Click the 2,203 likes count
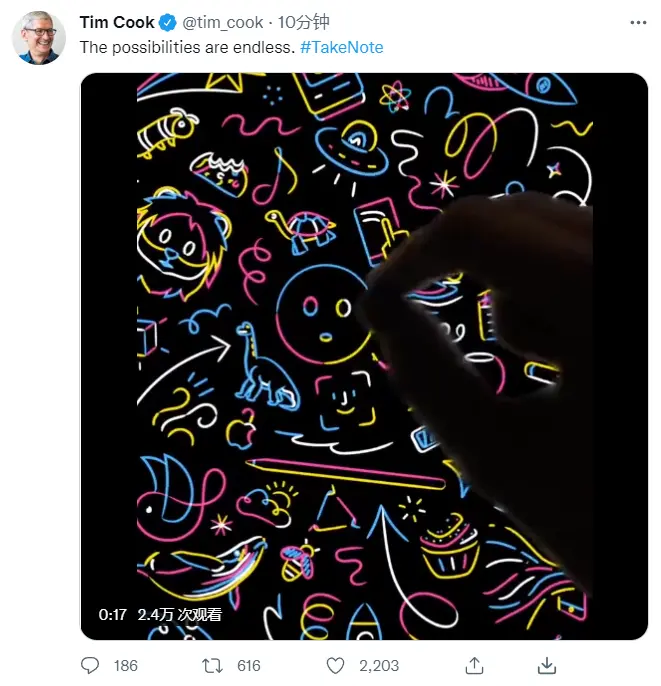 (x=379, y=666)
